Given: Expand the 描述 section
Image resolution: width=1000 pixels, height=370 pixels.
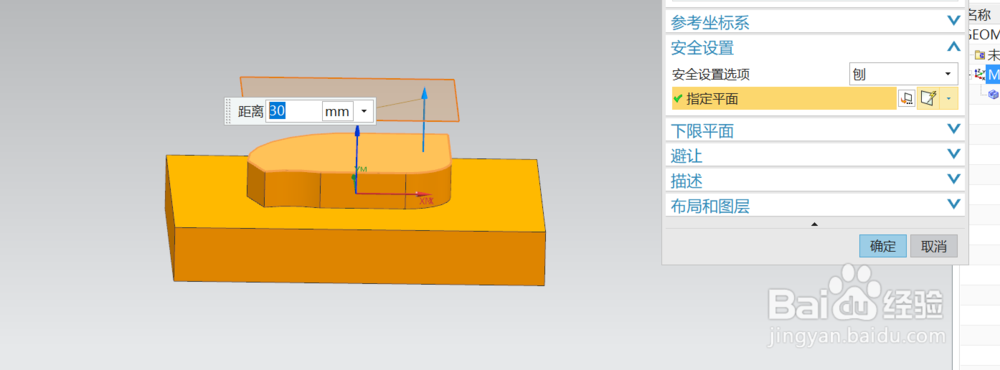Looking at the screenshot, I should click(815, 181).
